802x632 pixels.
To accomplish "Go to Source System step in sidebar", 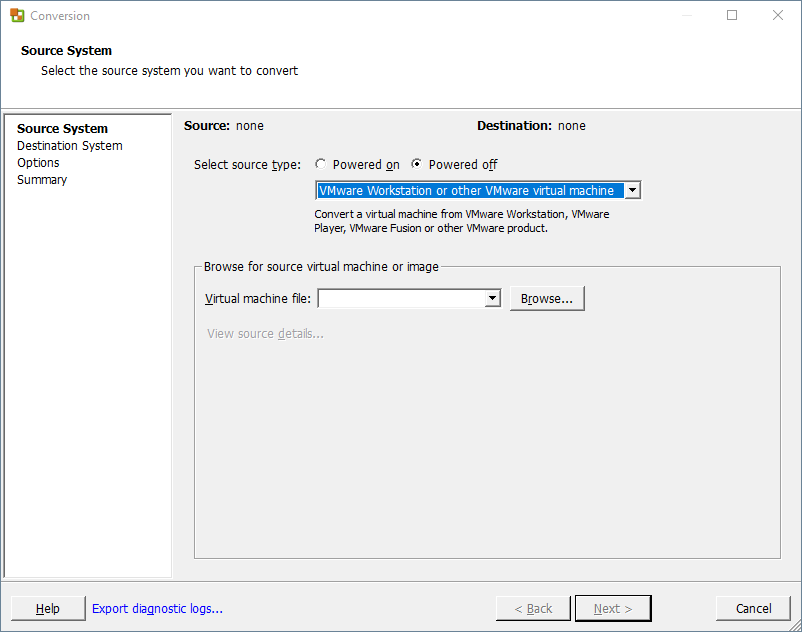I will pos(62,128).
